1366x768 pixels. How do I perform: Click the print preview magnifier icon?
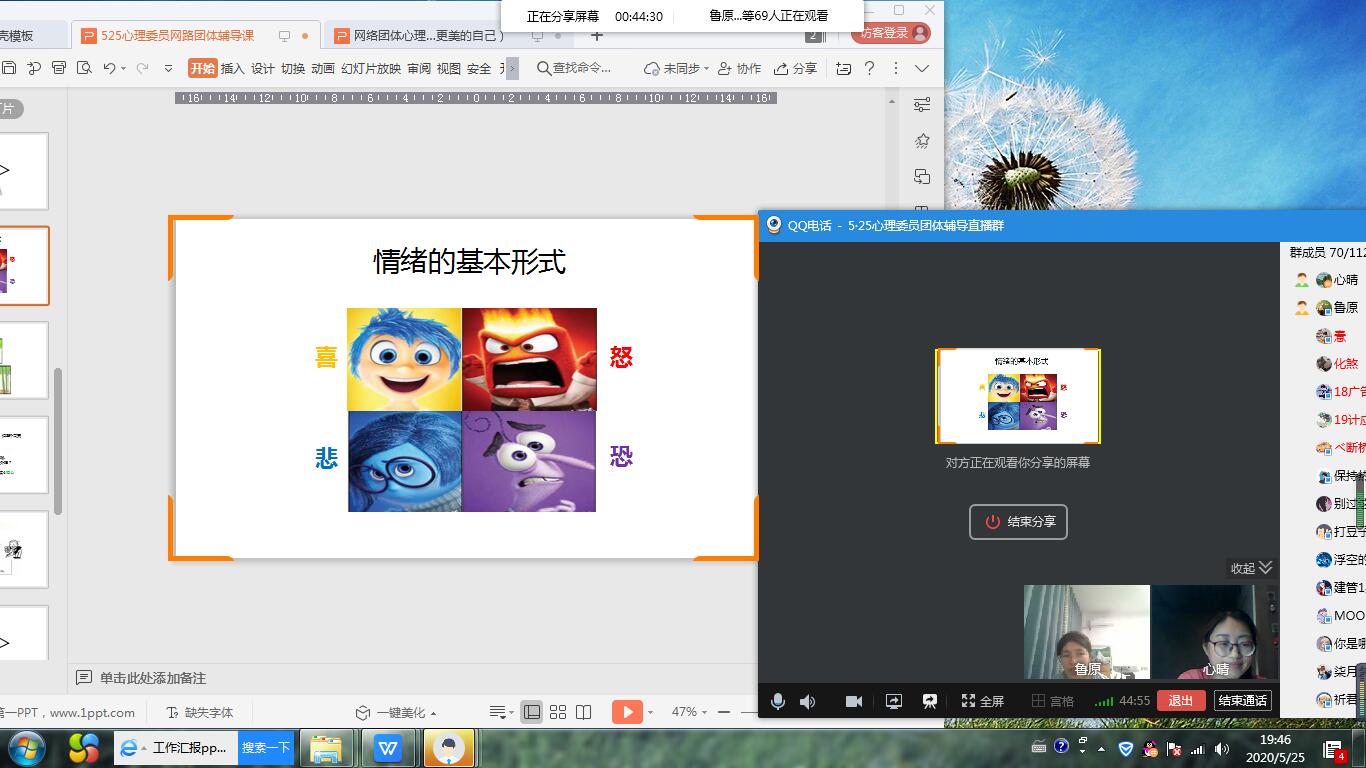(x=84, y=68)
